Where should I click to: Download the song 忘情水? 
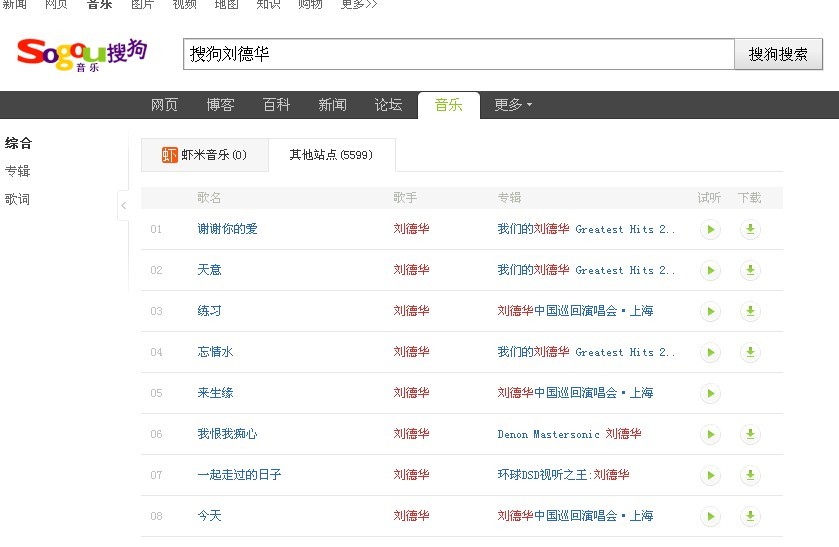750,352
